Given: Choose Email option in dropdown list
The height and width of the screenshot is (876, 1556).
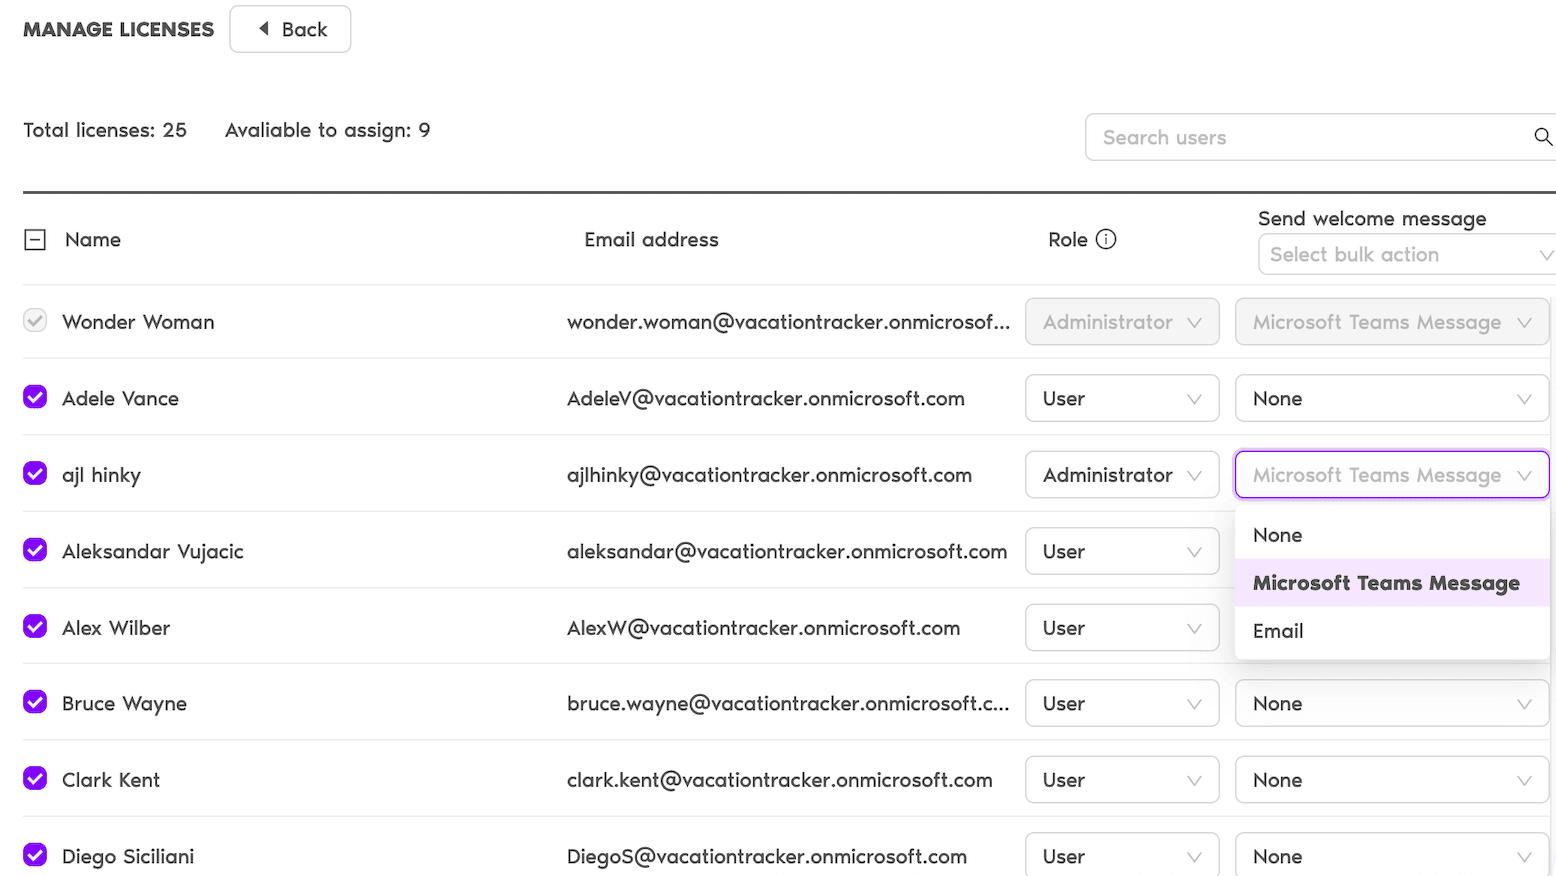Looking at the screenshot, I should 1392,631.
